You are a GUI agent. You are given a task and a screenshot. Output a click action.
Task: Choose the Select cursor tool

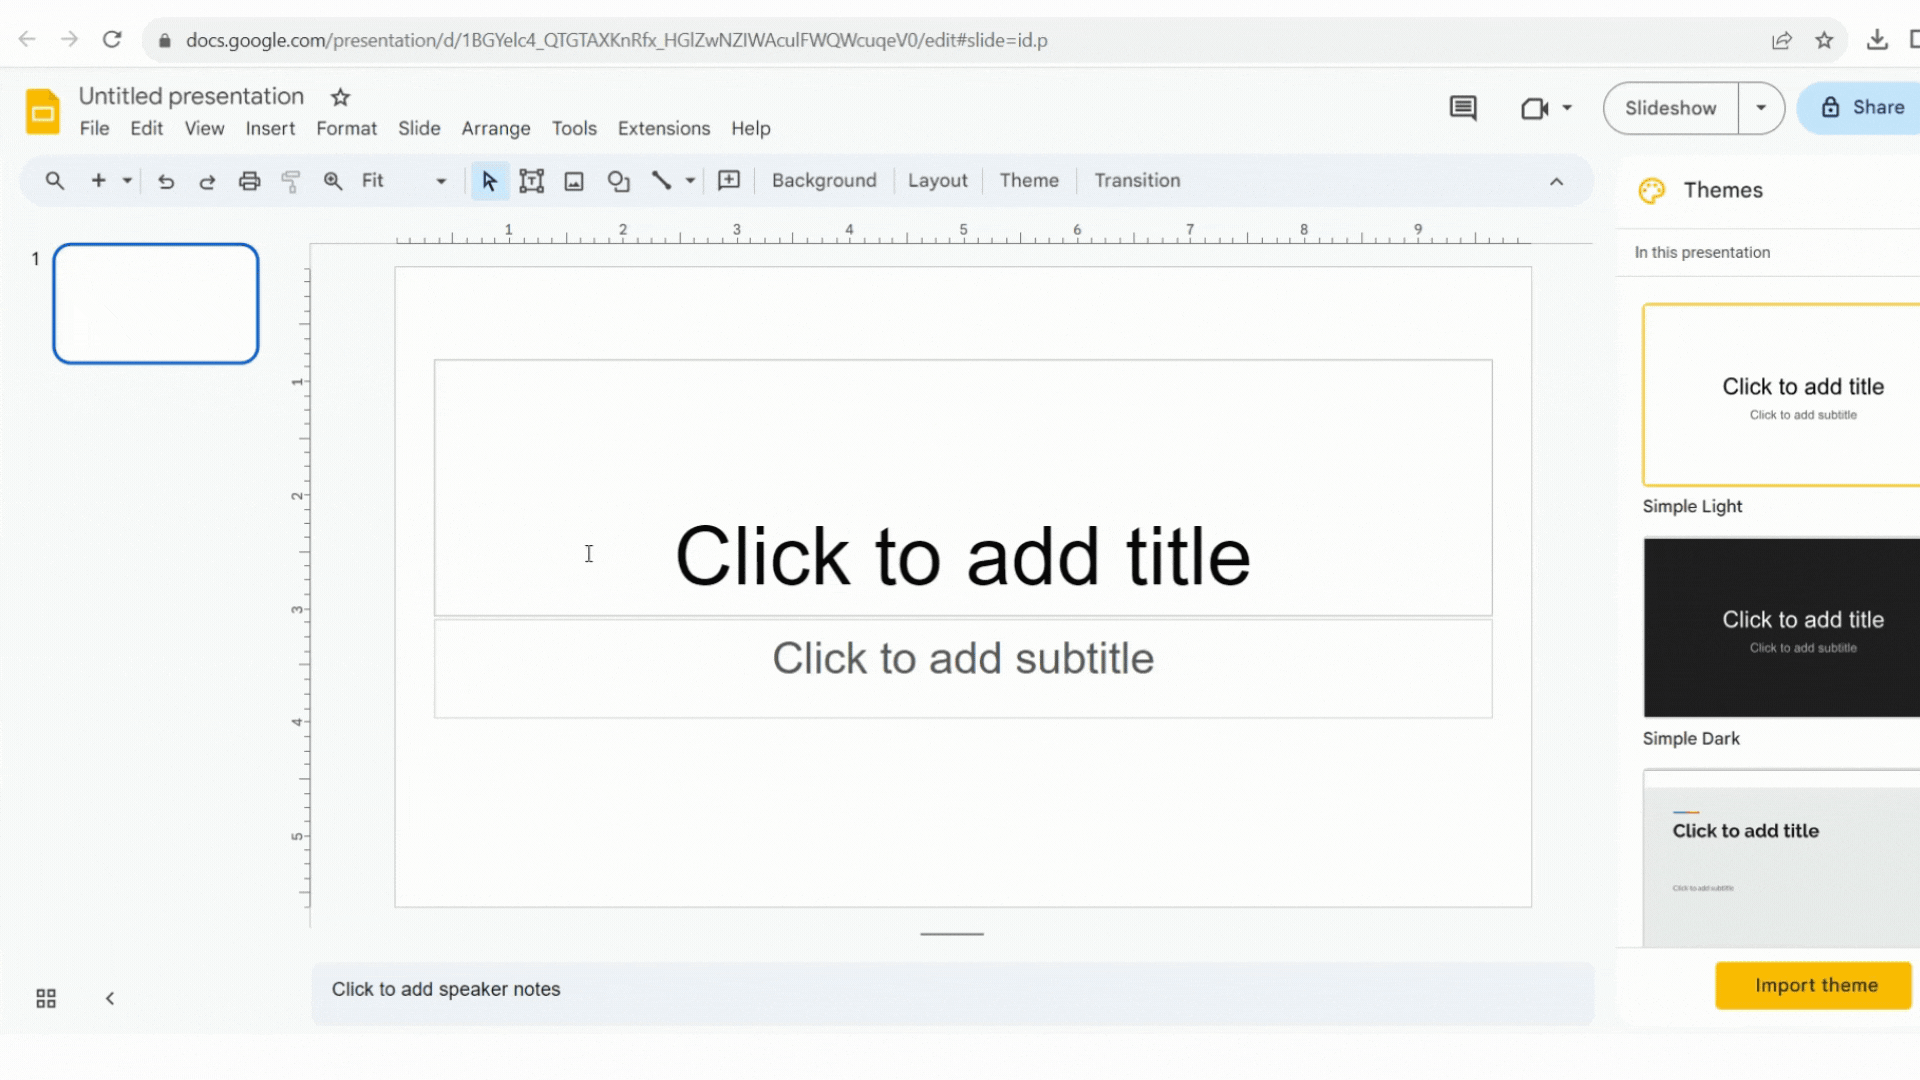tap(489, 181)
